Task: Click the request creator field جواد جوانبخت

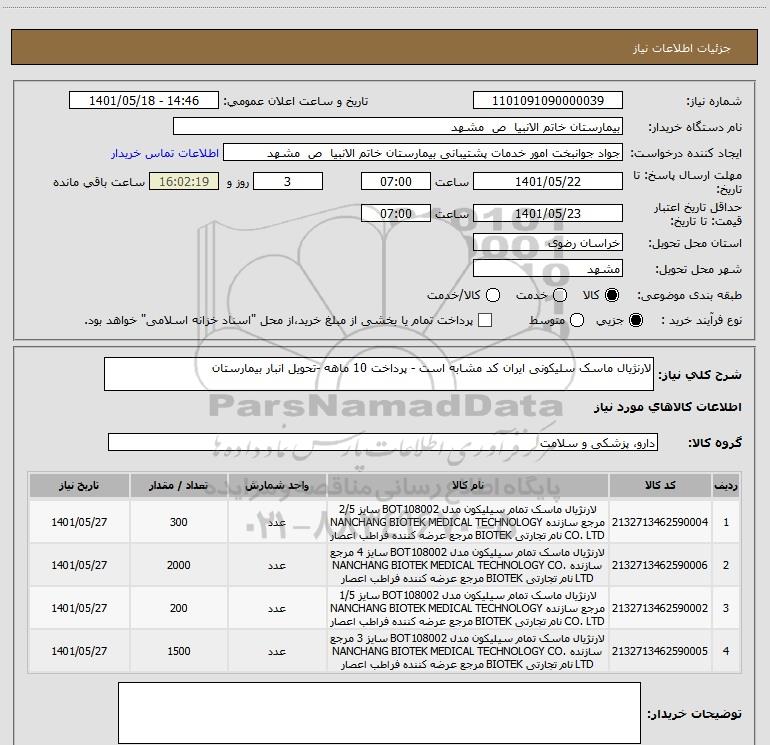Action: click(x=423, y=152)
